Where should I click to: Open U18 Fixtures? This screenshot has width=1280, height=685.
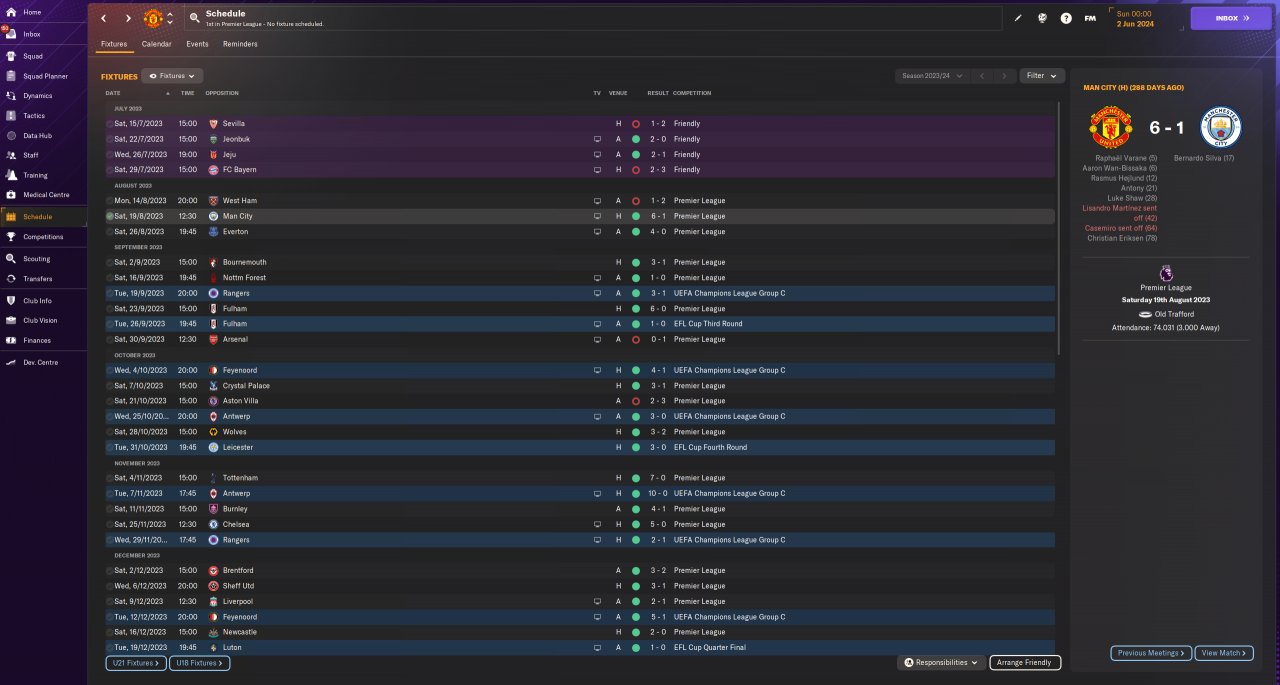200,662
